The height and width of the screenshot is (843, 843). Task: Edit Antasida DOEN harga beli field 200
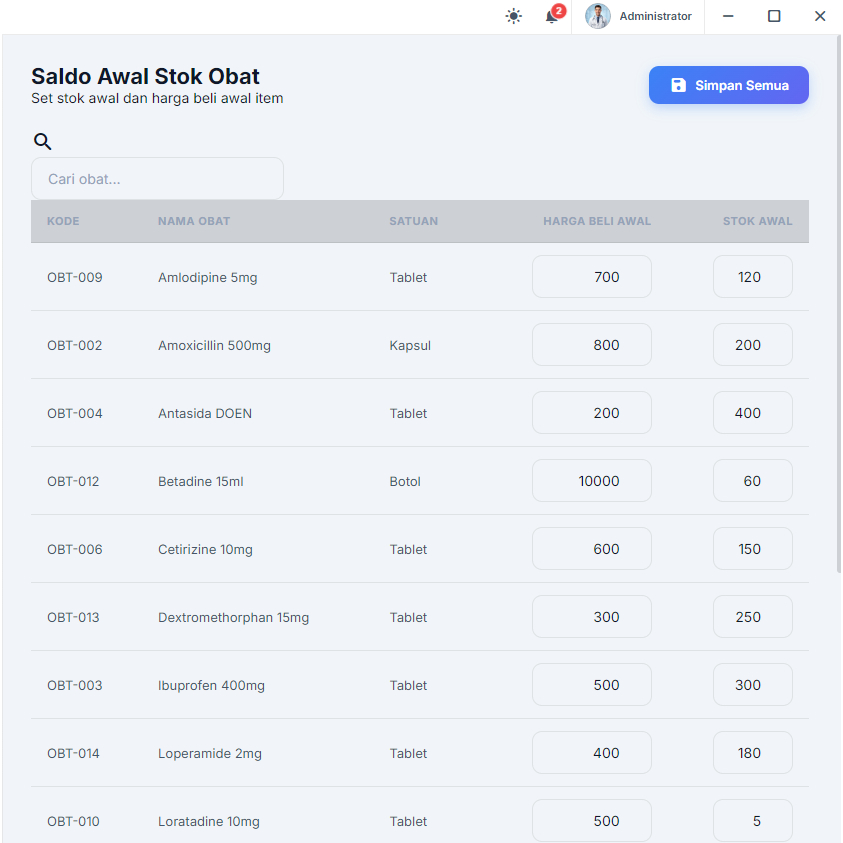click(592, 412)
